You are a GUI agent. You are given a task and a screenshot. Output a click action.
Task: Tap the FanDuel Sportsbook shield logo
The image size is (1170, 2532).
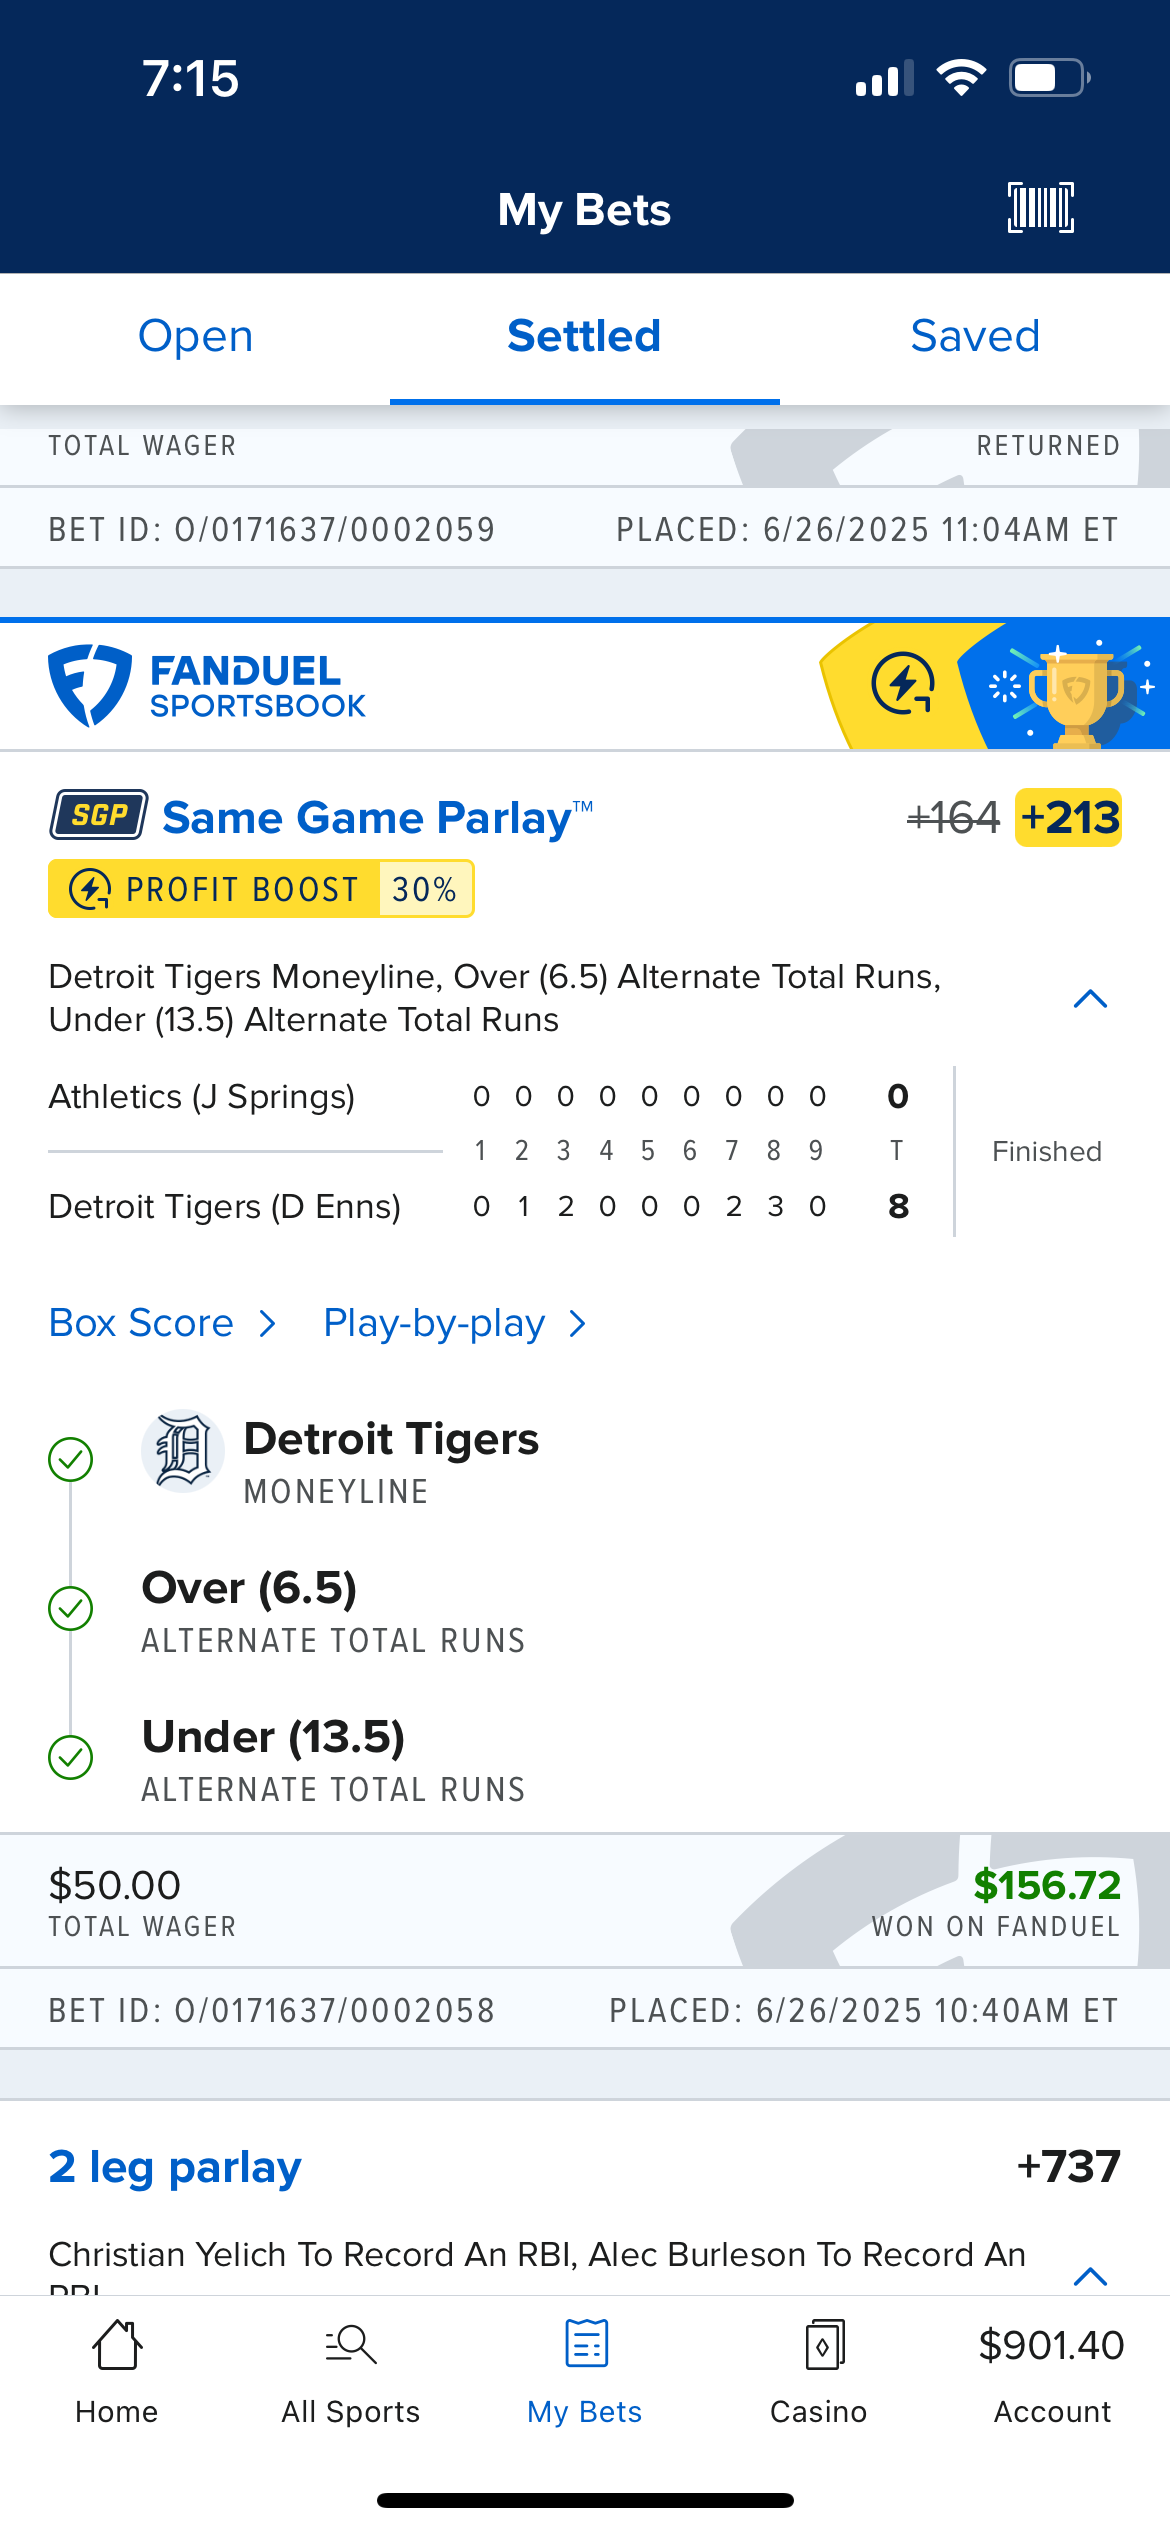pyautogui.click(x=90, y=685)
